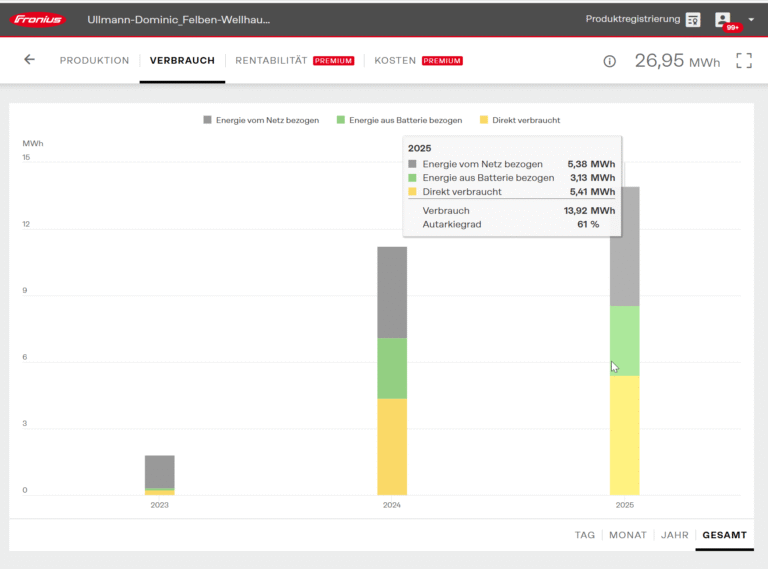
Task: Click the back arrow icon
Action: 29,60
